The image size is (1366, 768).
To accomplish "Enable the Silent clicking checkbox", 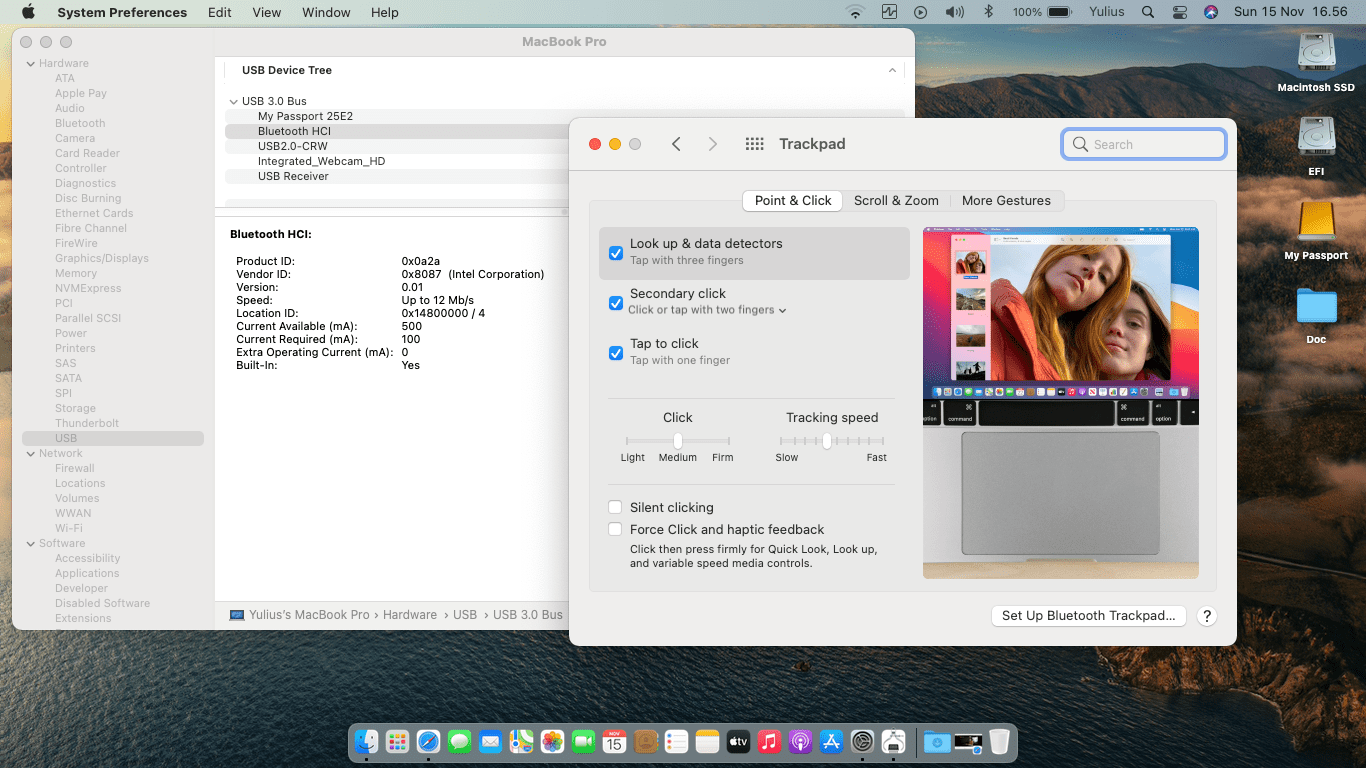I will (616, 508).
